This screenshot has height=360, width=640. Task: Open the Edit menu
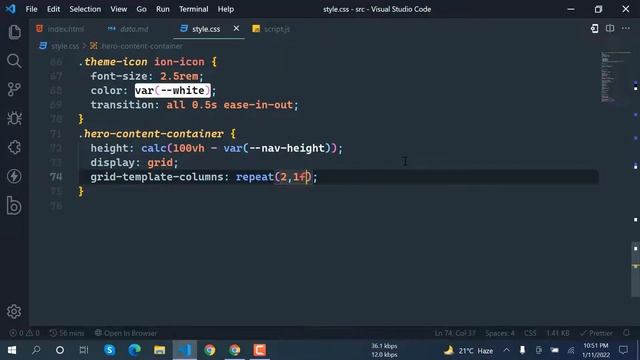(53, 9)
